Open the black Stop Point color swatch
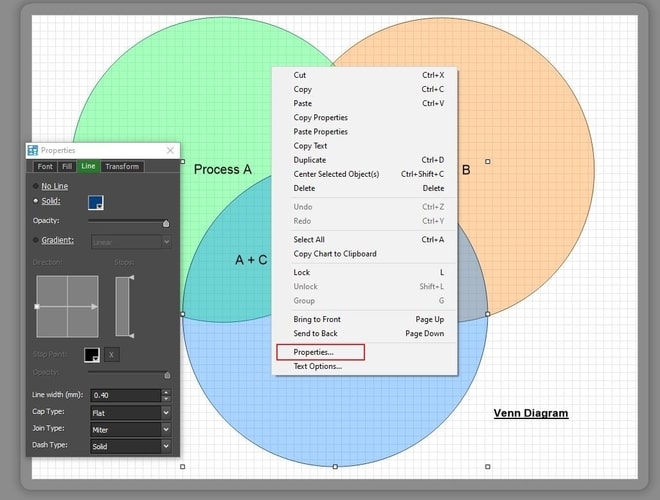 92,355
